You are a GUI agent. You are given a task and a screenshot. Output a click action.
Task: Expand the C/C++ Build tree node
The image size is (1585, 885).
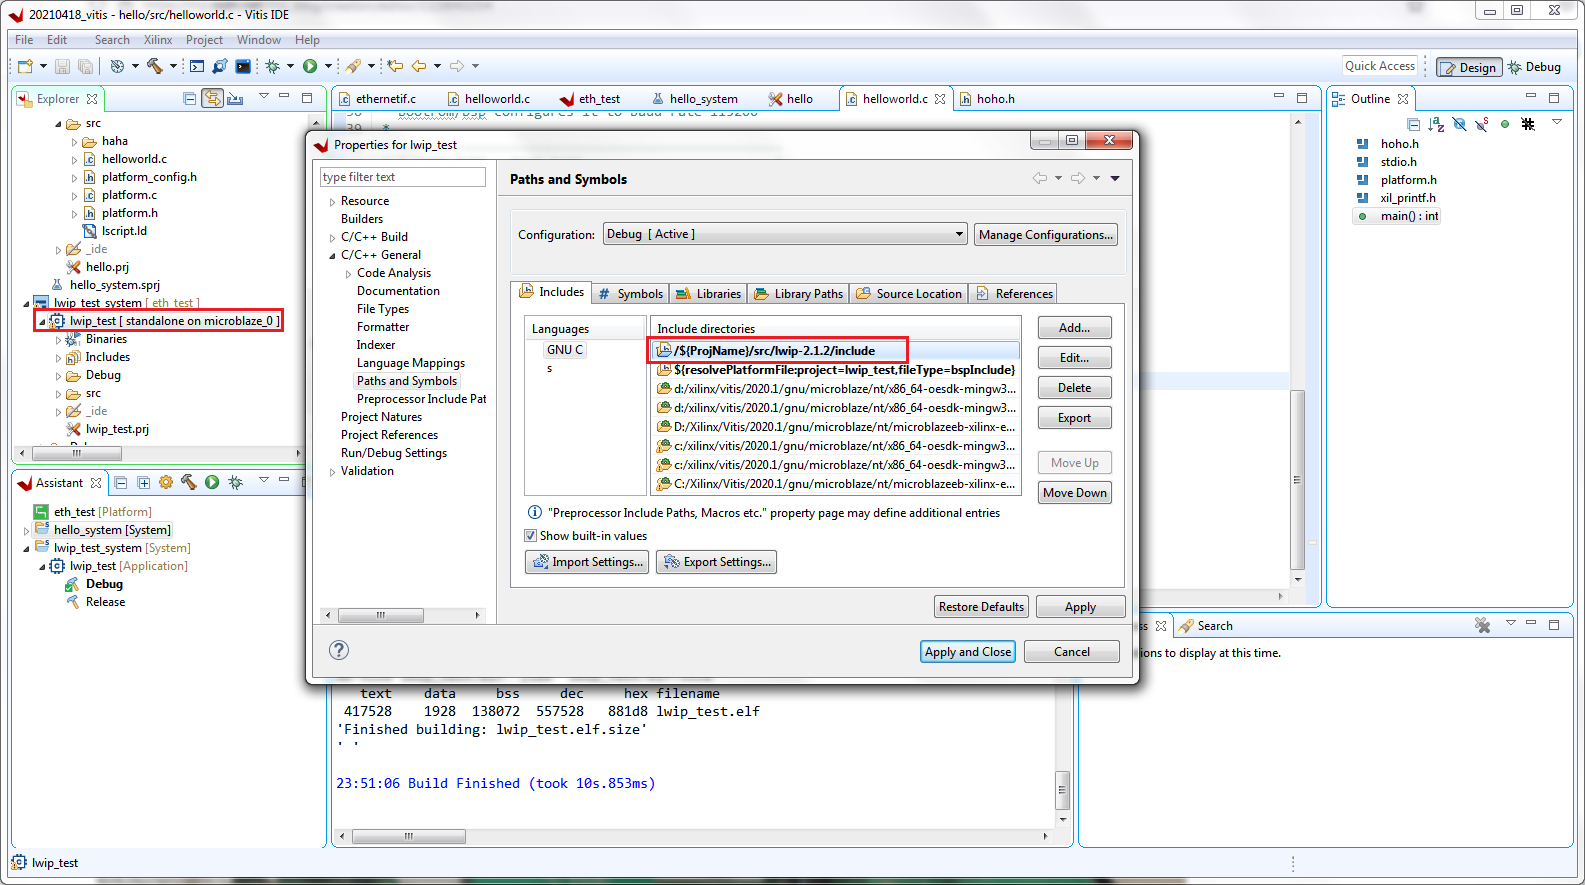point(332,238)
